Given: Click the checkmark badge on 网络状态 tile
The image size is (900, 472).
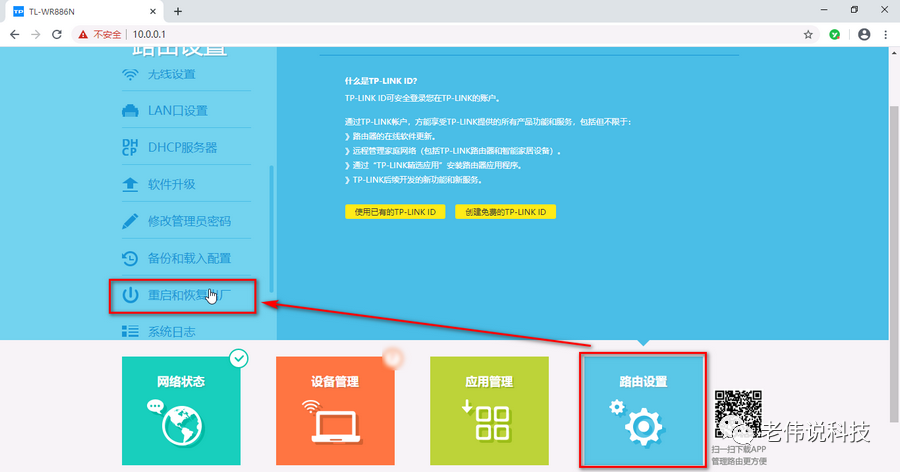Looking at the screenshot, I should (239, 358).
